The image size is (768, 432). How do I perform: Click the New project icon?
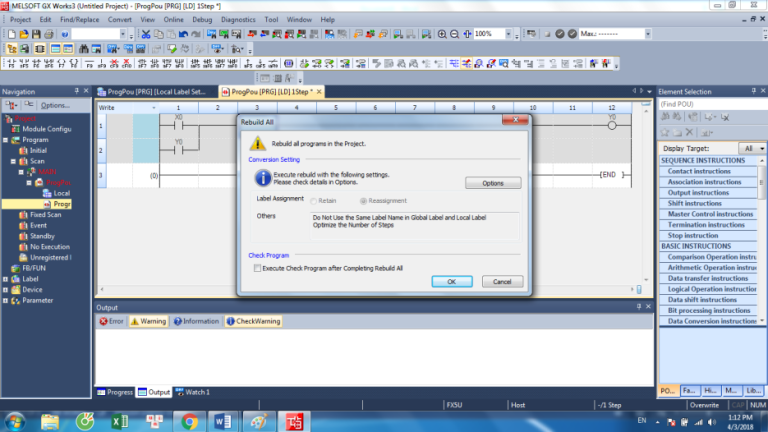pyautogui.click(x=10, y=34)
